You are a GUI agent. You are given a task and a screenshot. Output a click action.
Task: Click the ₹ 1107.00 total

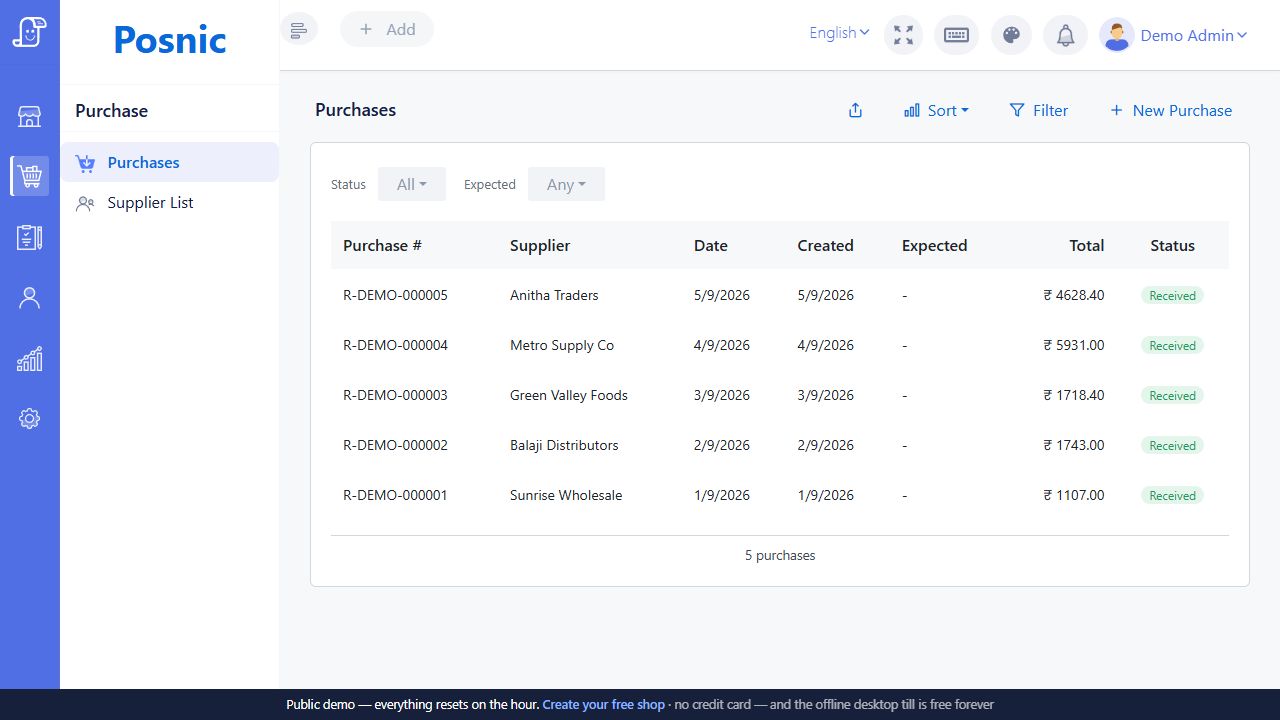(x=1074, y=495)
